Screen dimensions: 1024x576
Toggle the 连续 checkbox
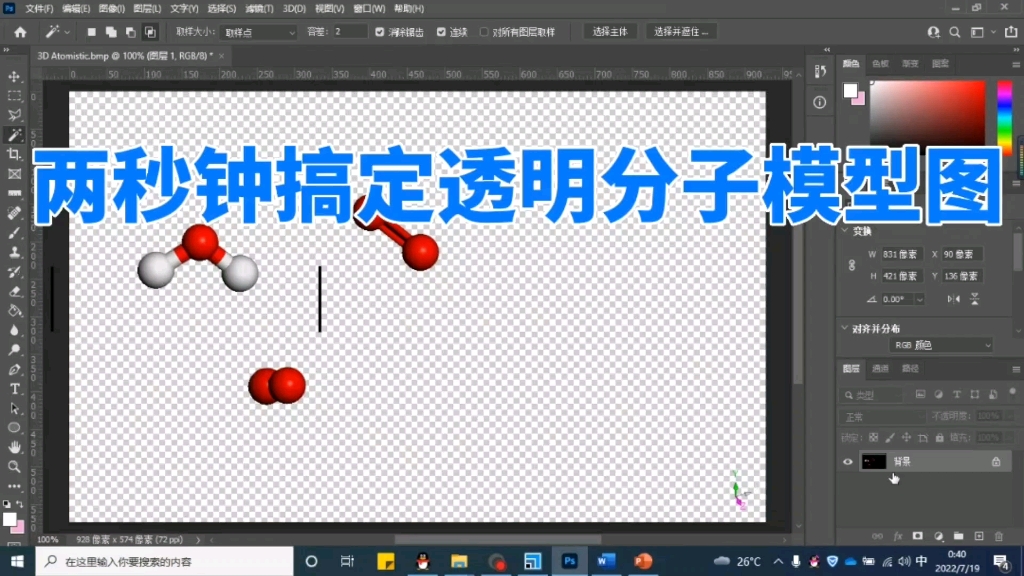(x=442, y=31)
